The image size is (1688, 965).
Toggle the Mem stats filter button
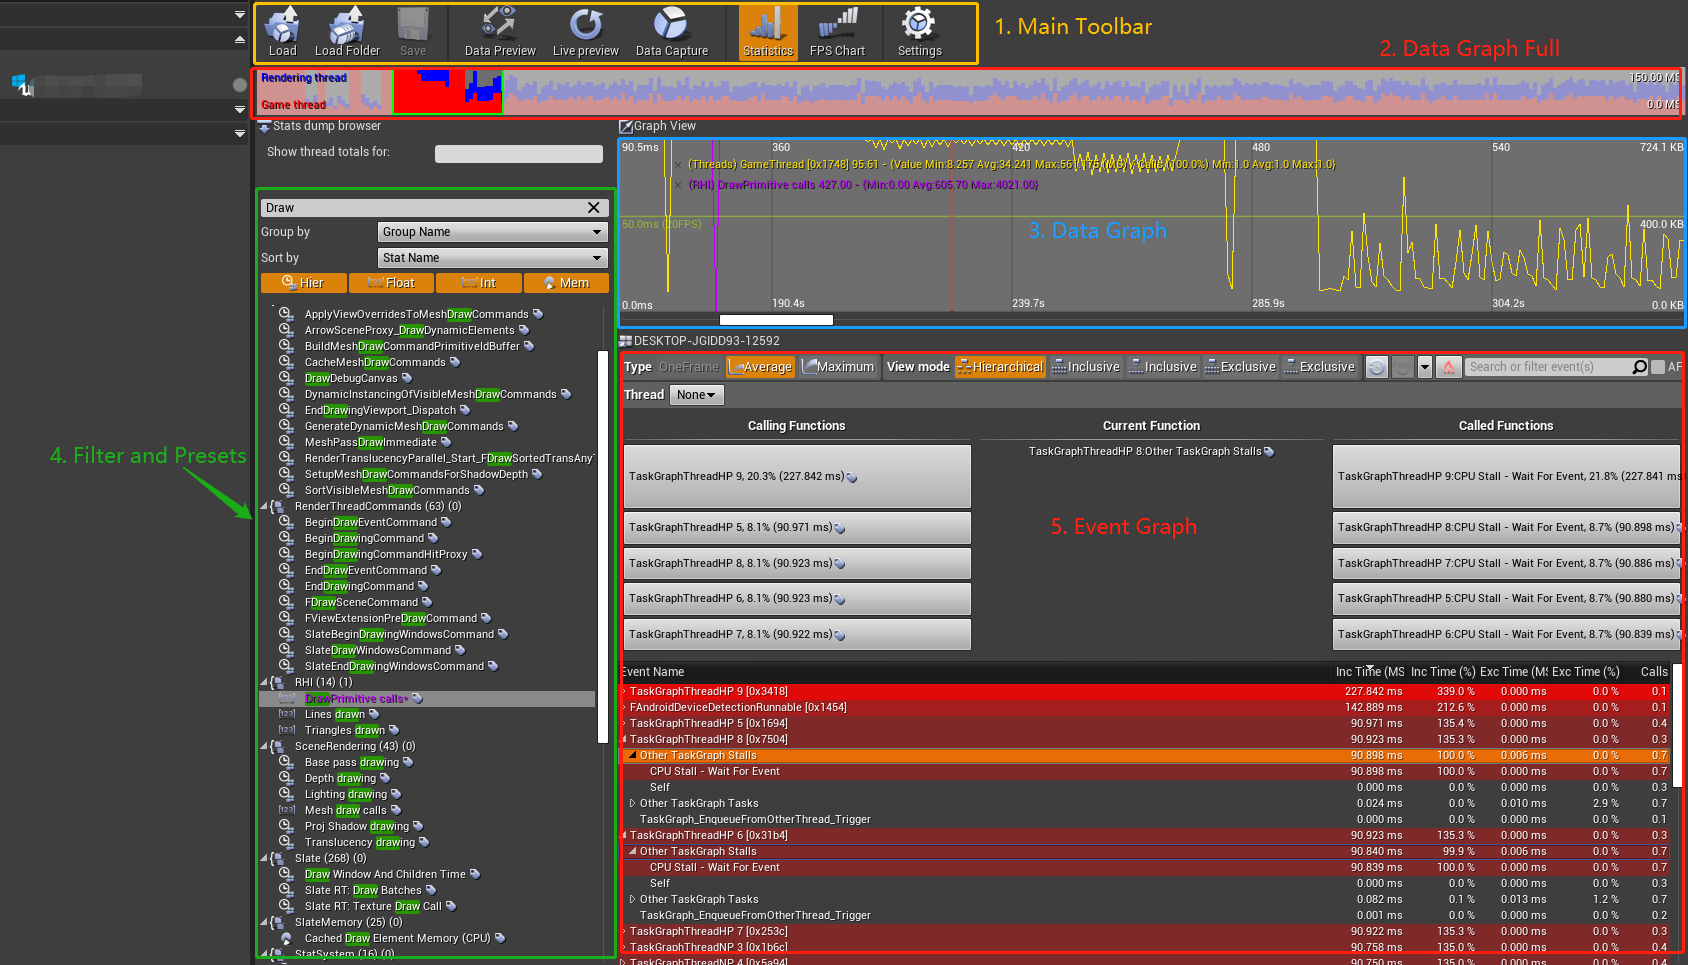pyautogui.click(x=566, y=283)
